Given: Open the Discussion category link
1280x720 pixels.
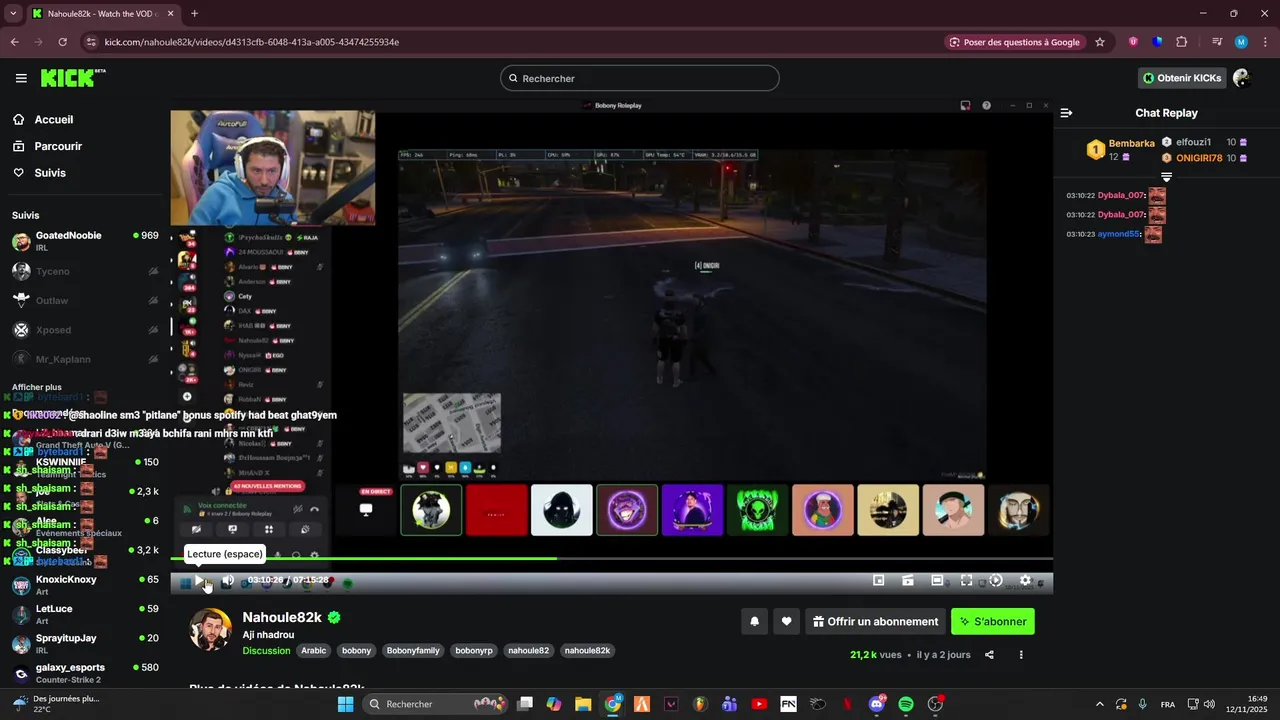Looking at the screenshot, I should point(266,650).
